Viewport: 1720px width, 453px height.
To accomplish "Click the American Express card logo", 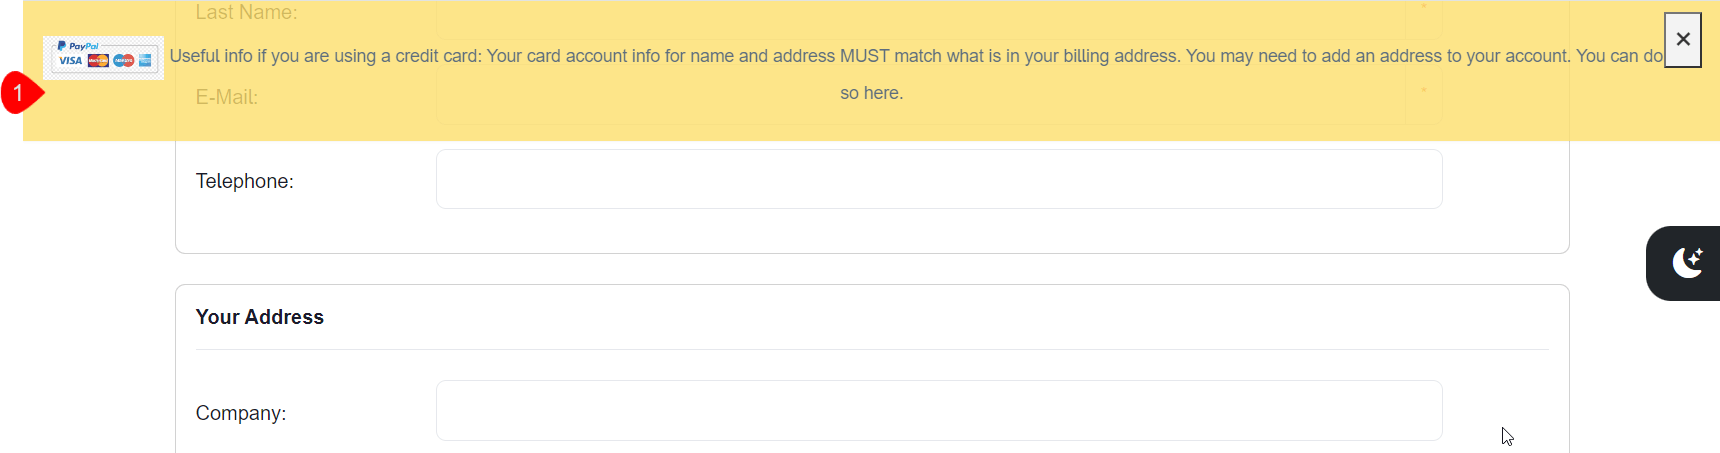I will (x=145, y=61).
